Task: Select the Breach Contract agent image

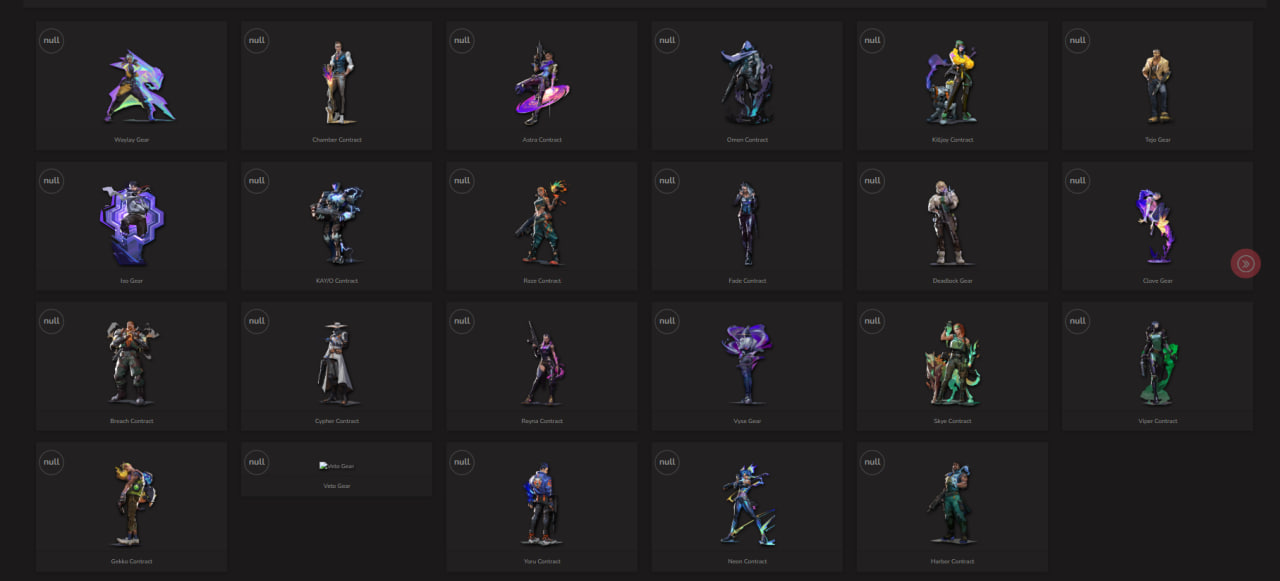Action: [131, 363]
